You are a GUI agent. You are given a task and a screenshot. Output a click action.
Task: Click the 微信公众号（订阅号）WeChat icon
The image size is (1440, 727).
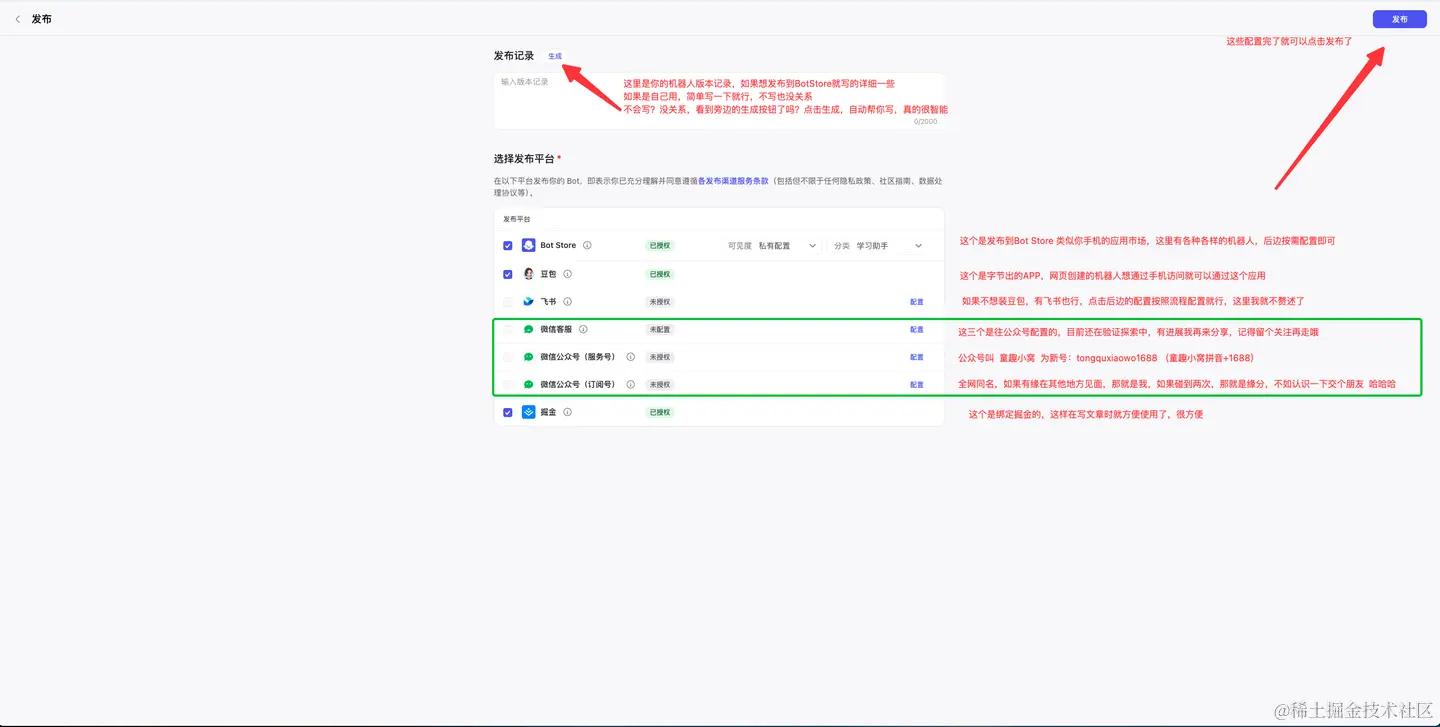click(x=529, y=384)
